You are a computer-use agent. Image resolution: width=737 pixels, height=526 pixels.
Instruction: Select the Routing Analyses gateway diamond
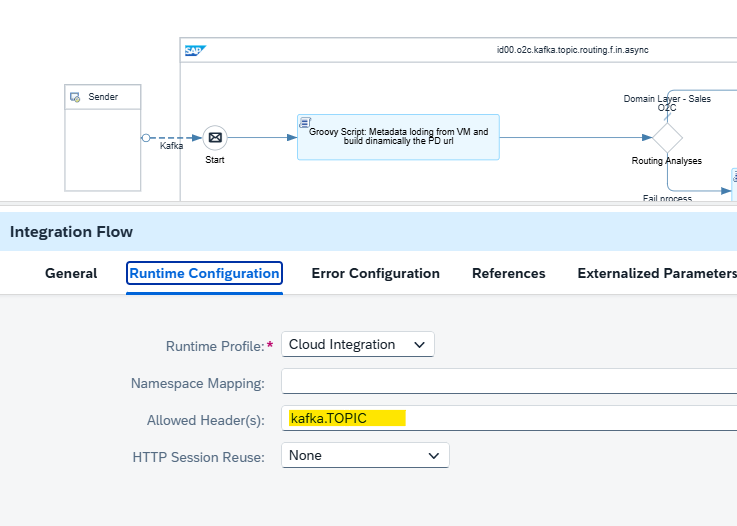click(x=667, y=138)
